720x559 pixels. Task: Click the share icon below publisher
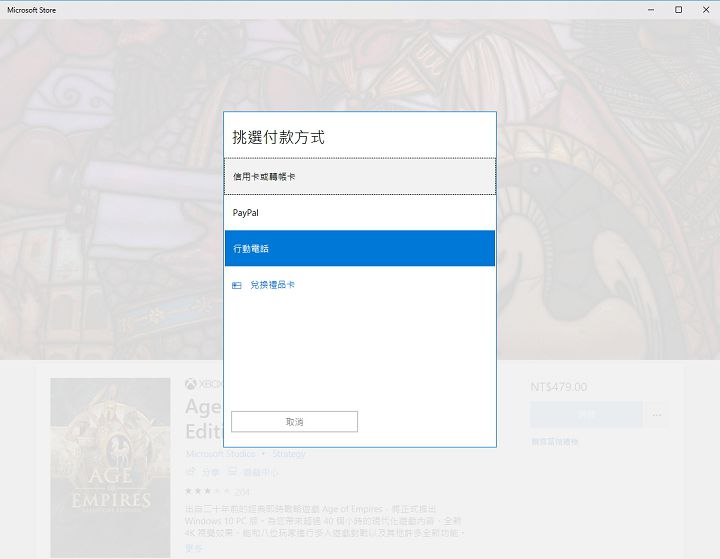tap(190, 472)
